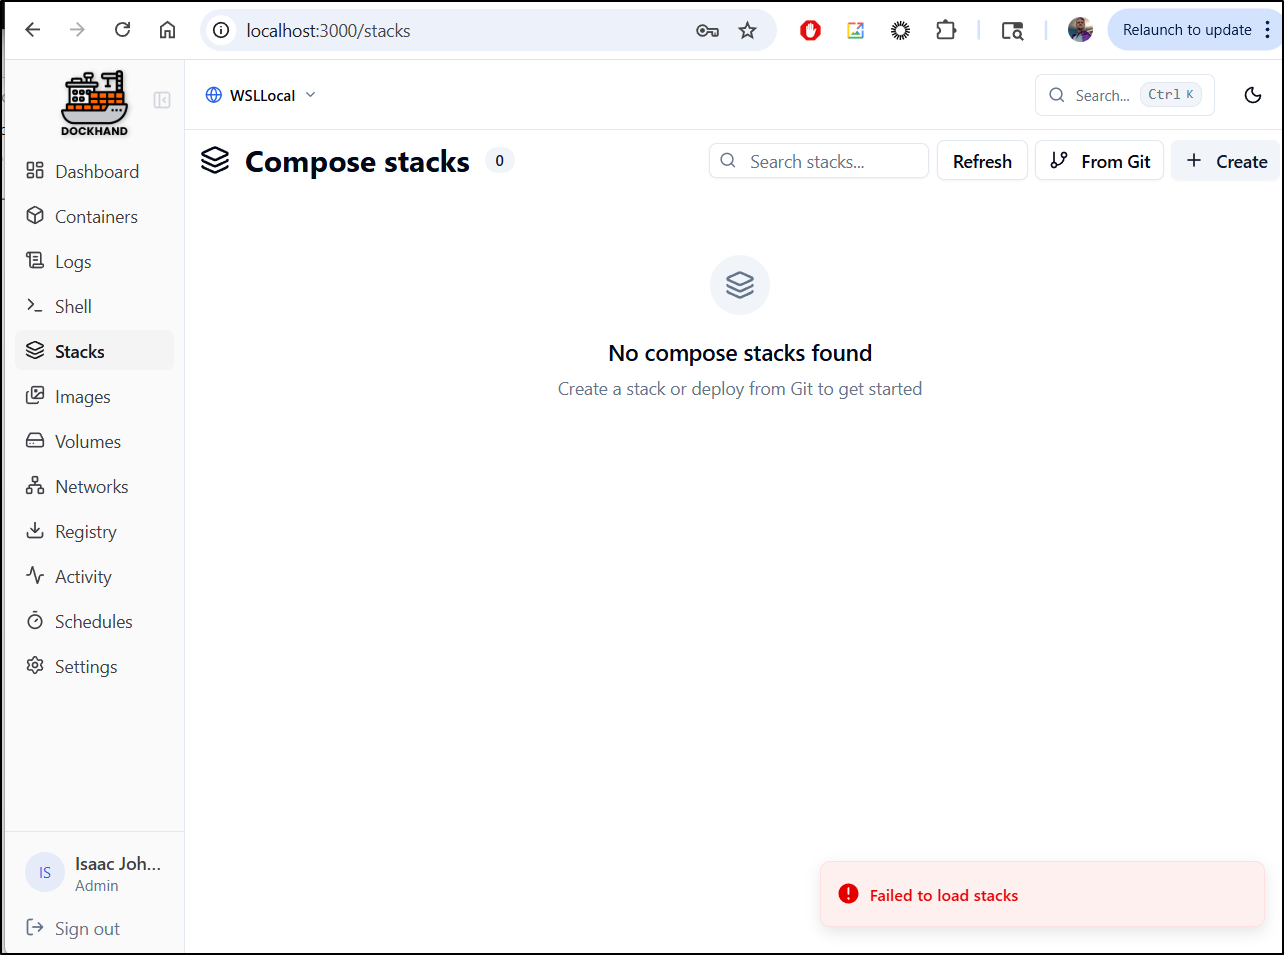Open Dashboard from the sidebar
This screenshot has height=955, width=1284.
(x=96, y=171)
